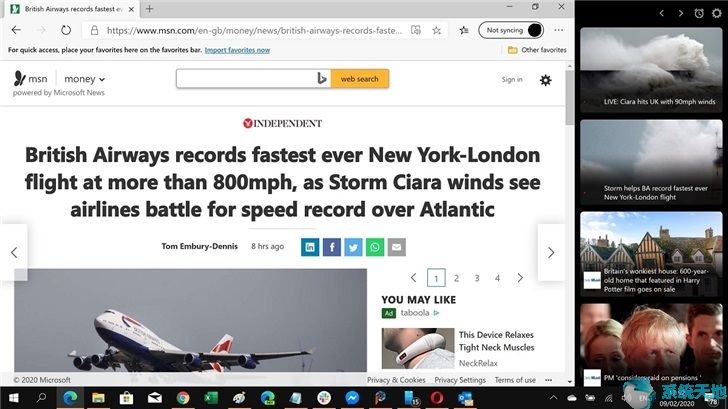Go back using the browser back arrow

pos(16,30)
